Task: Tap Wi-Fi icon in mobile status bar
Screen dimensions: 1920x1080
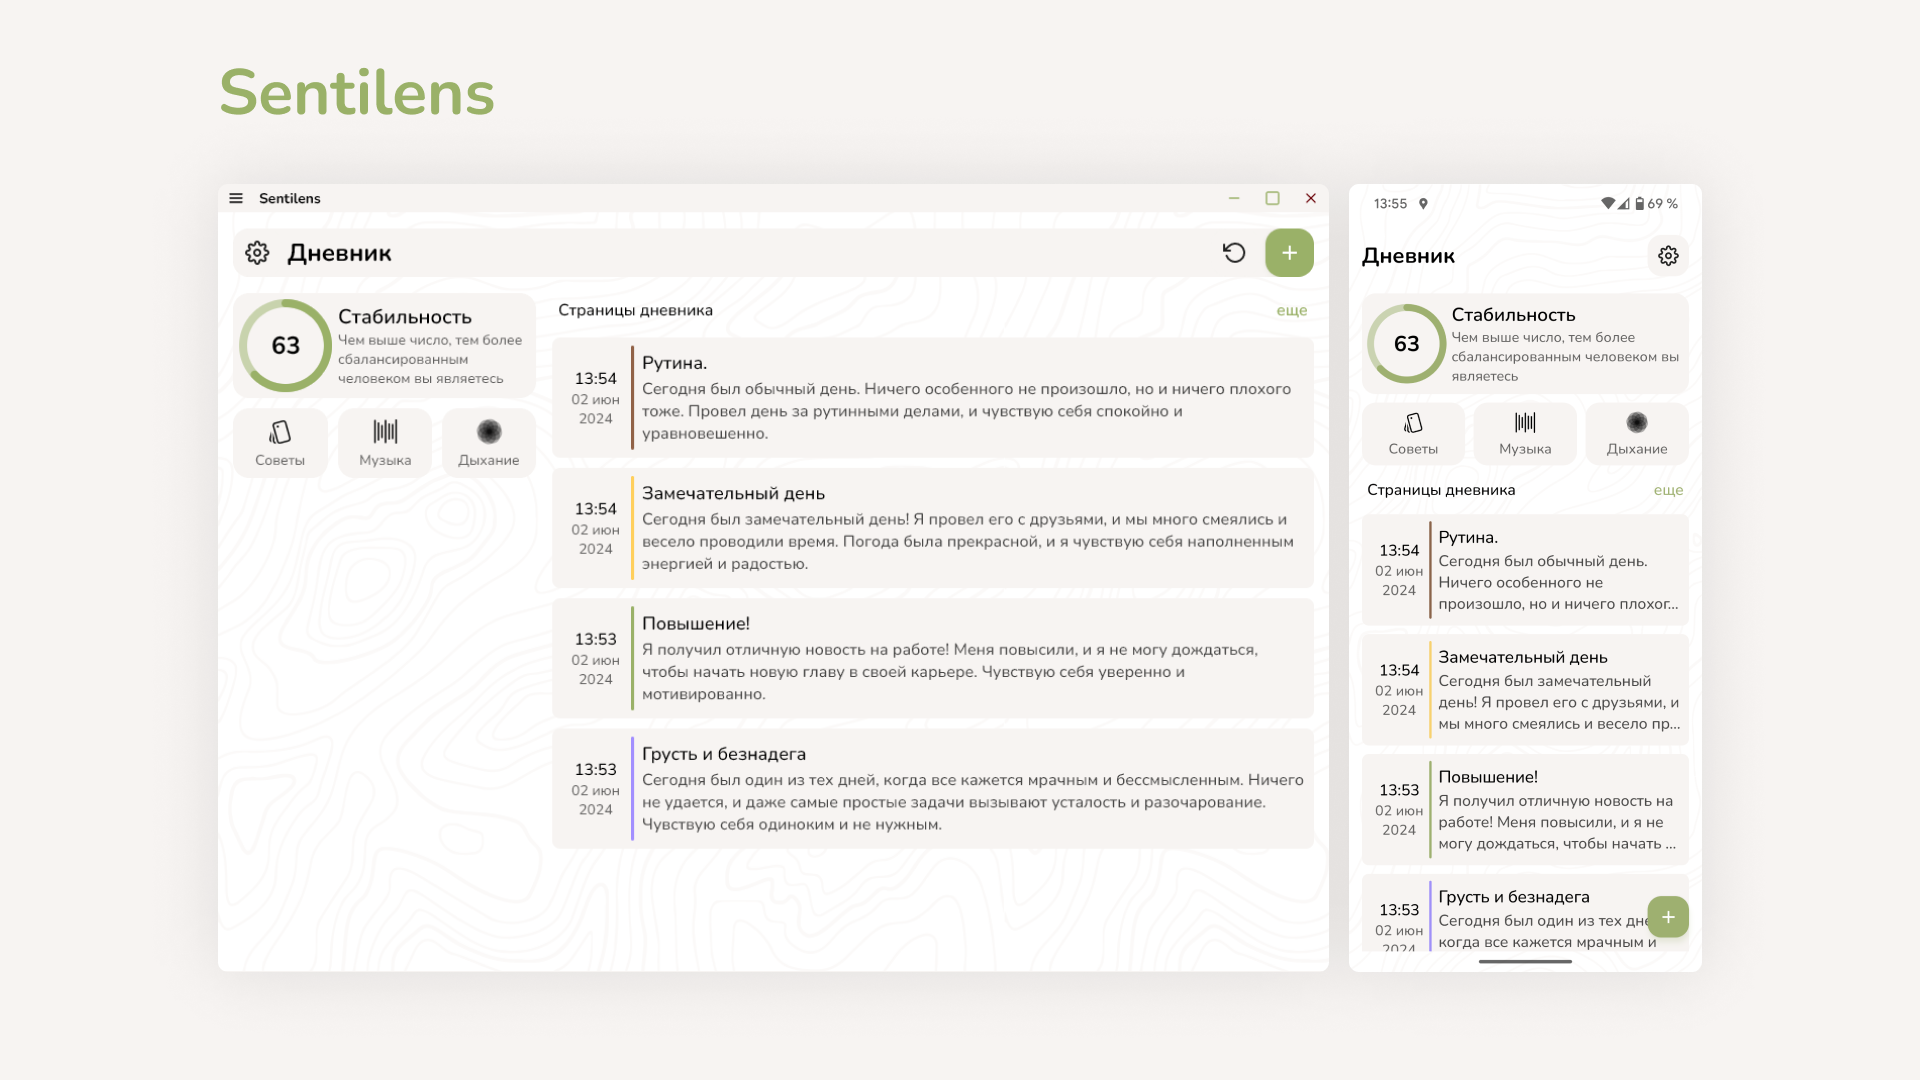Action: [x=1607, y=203]
